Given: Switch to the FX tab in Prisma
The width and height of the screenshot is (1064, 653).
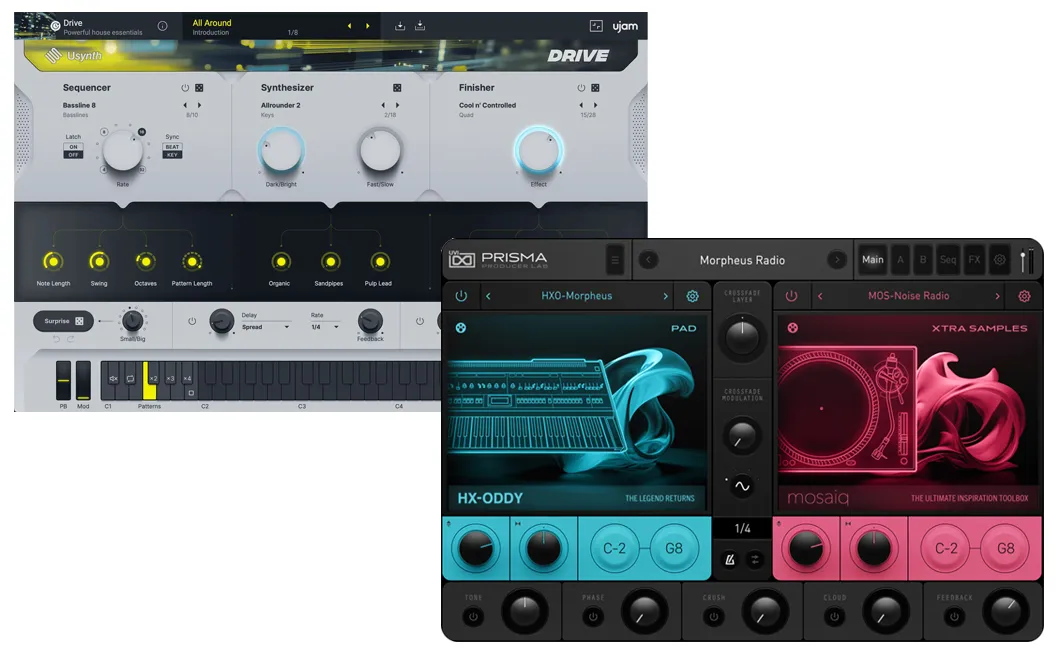Looking at the screenshot, I should pos(974,260).
